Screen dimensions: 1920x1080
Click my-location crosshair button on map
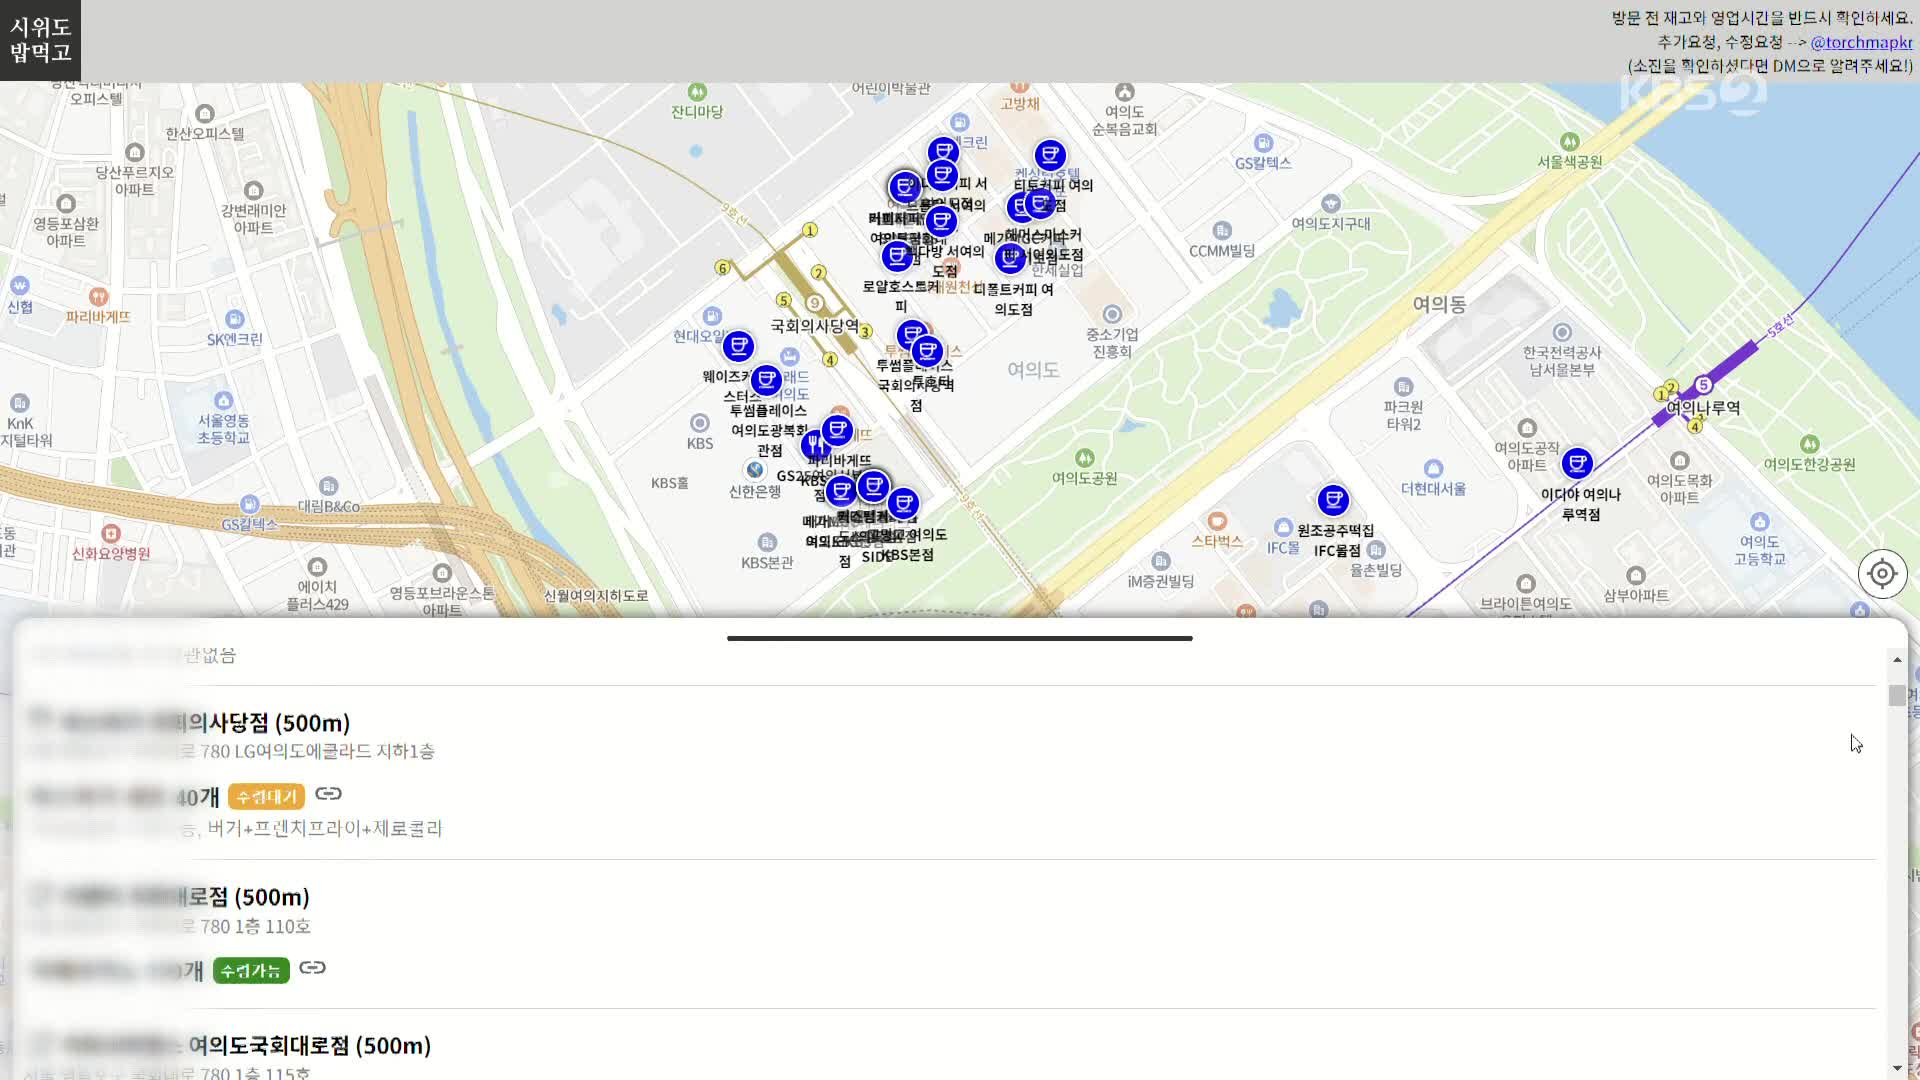1882,574
